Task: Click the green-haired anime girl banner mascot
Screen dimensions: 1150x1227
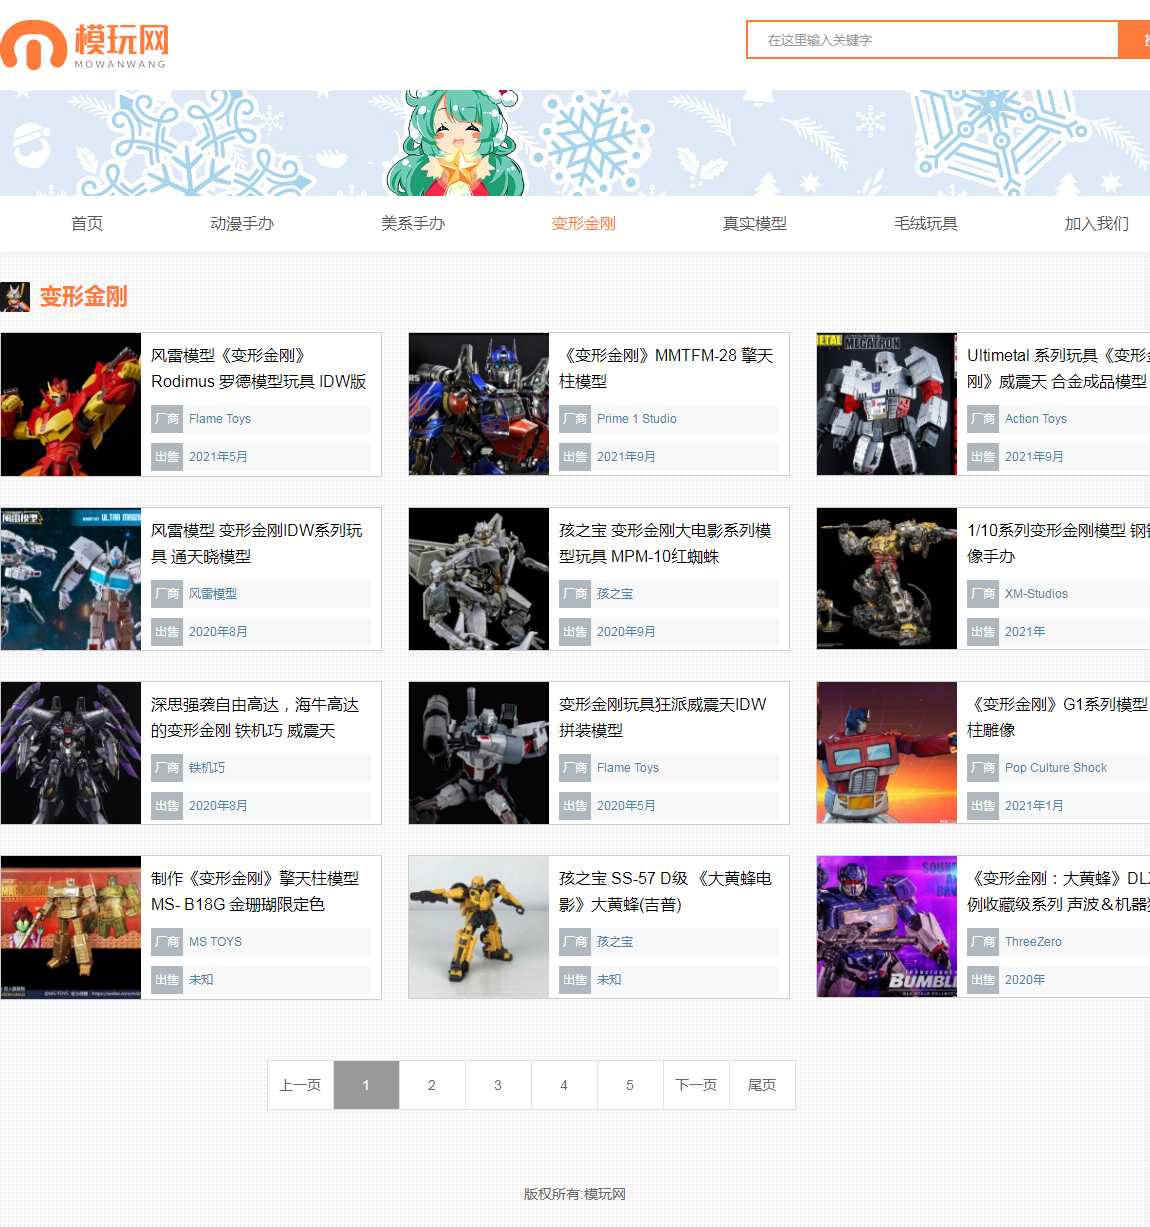Action: coord(455,144)
